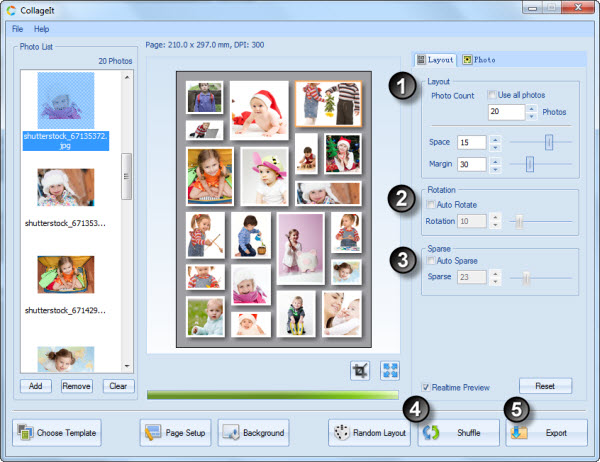Disable Realtime Preview checkbox
Screen dimensions: 600x462
pyautogui.click(x=427, y=386)
